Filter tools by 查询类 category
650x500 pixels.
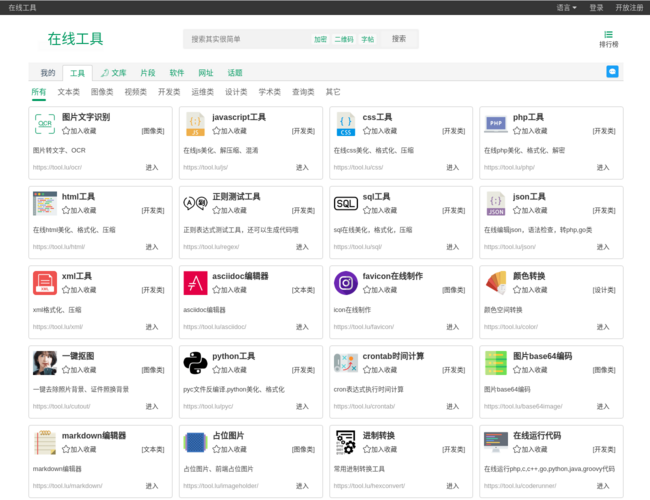coord(303,92)
